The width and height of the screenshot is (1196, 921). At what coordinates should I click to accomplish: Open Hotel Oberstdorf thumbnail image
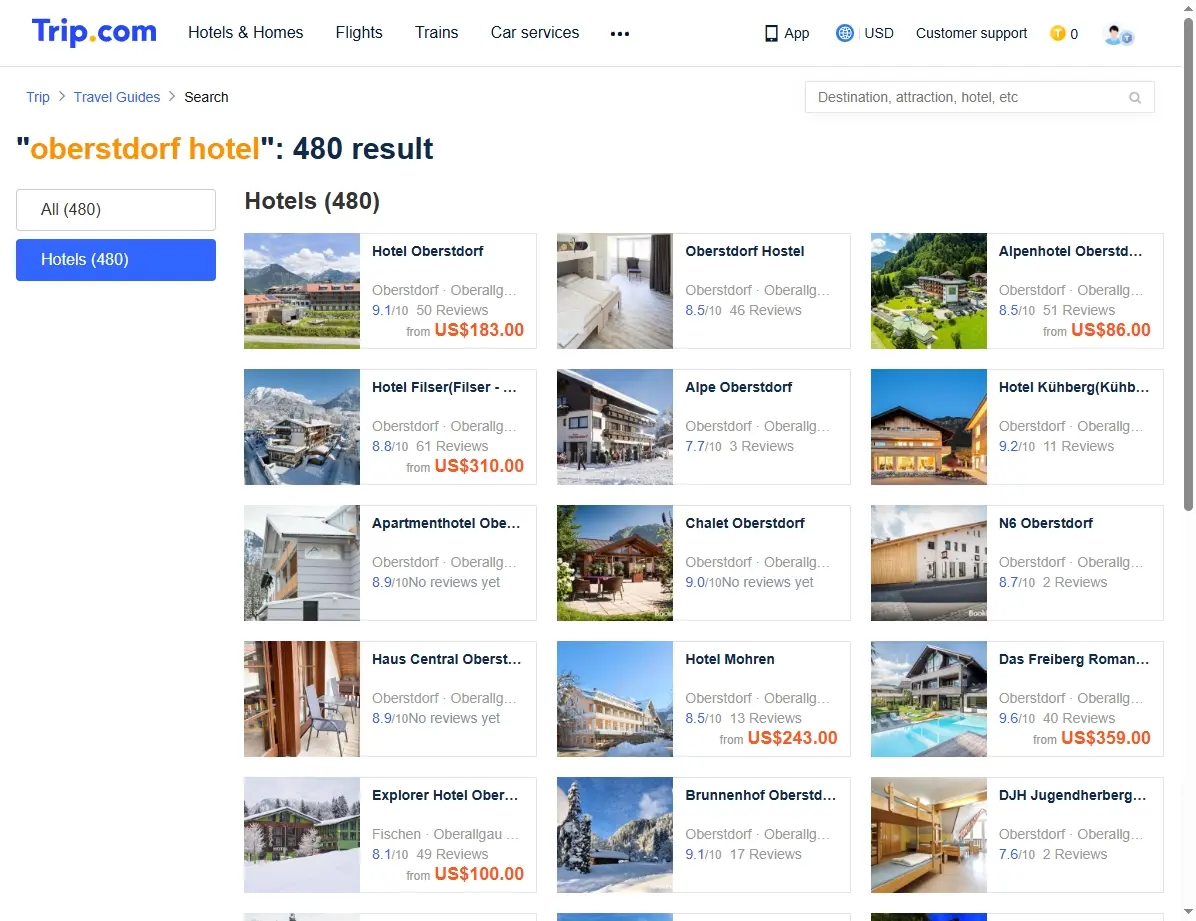(301, 291)
